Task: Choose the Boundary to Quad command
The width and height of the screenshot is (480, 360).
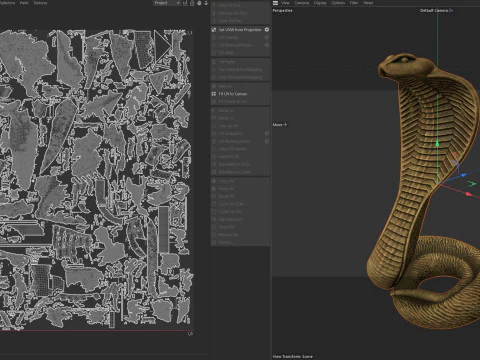Action: pyautogui.click(x=240, y=172)
